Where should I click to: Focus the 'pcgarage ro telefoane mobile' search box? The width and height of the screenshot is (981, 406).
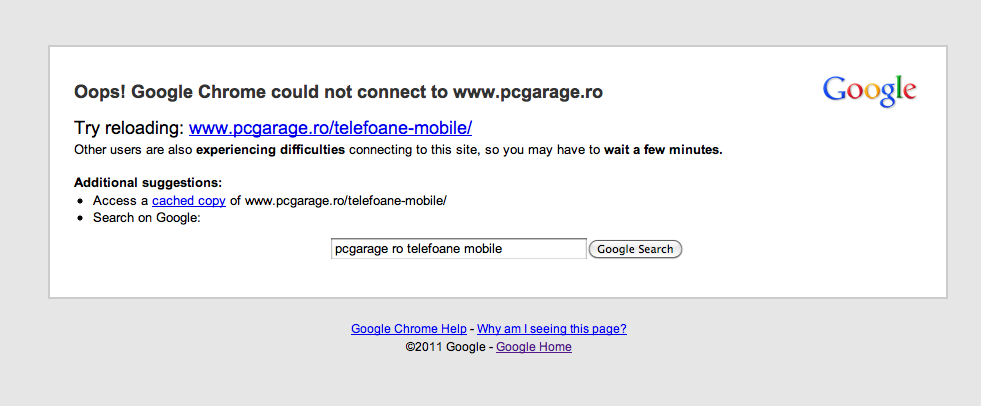click(x=458, y=249)
